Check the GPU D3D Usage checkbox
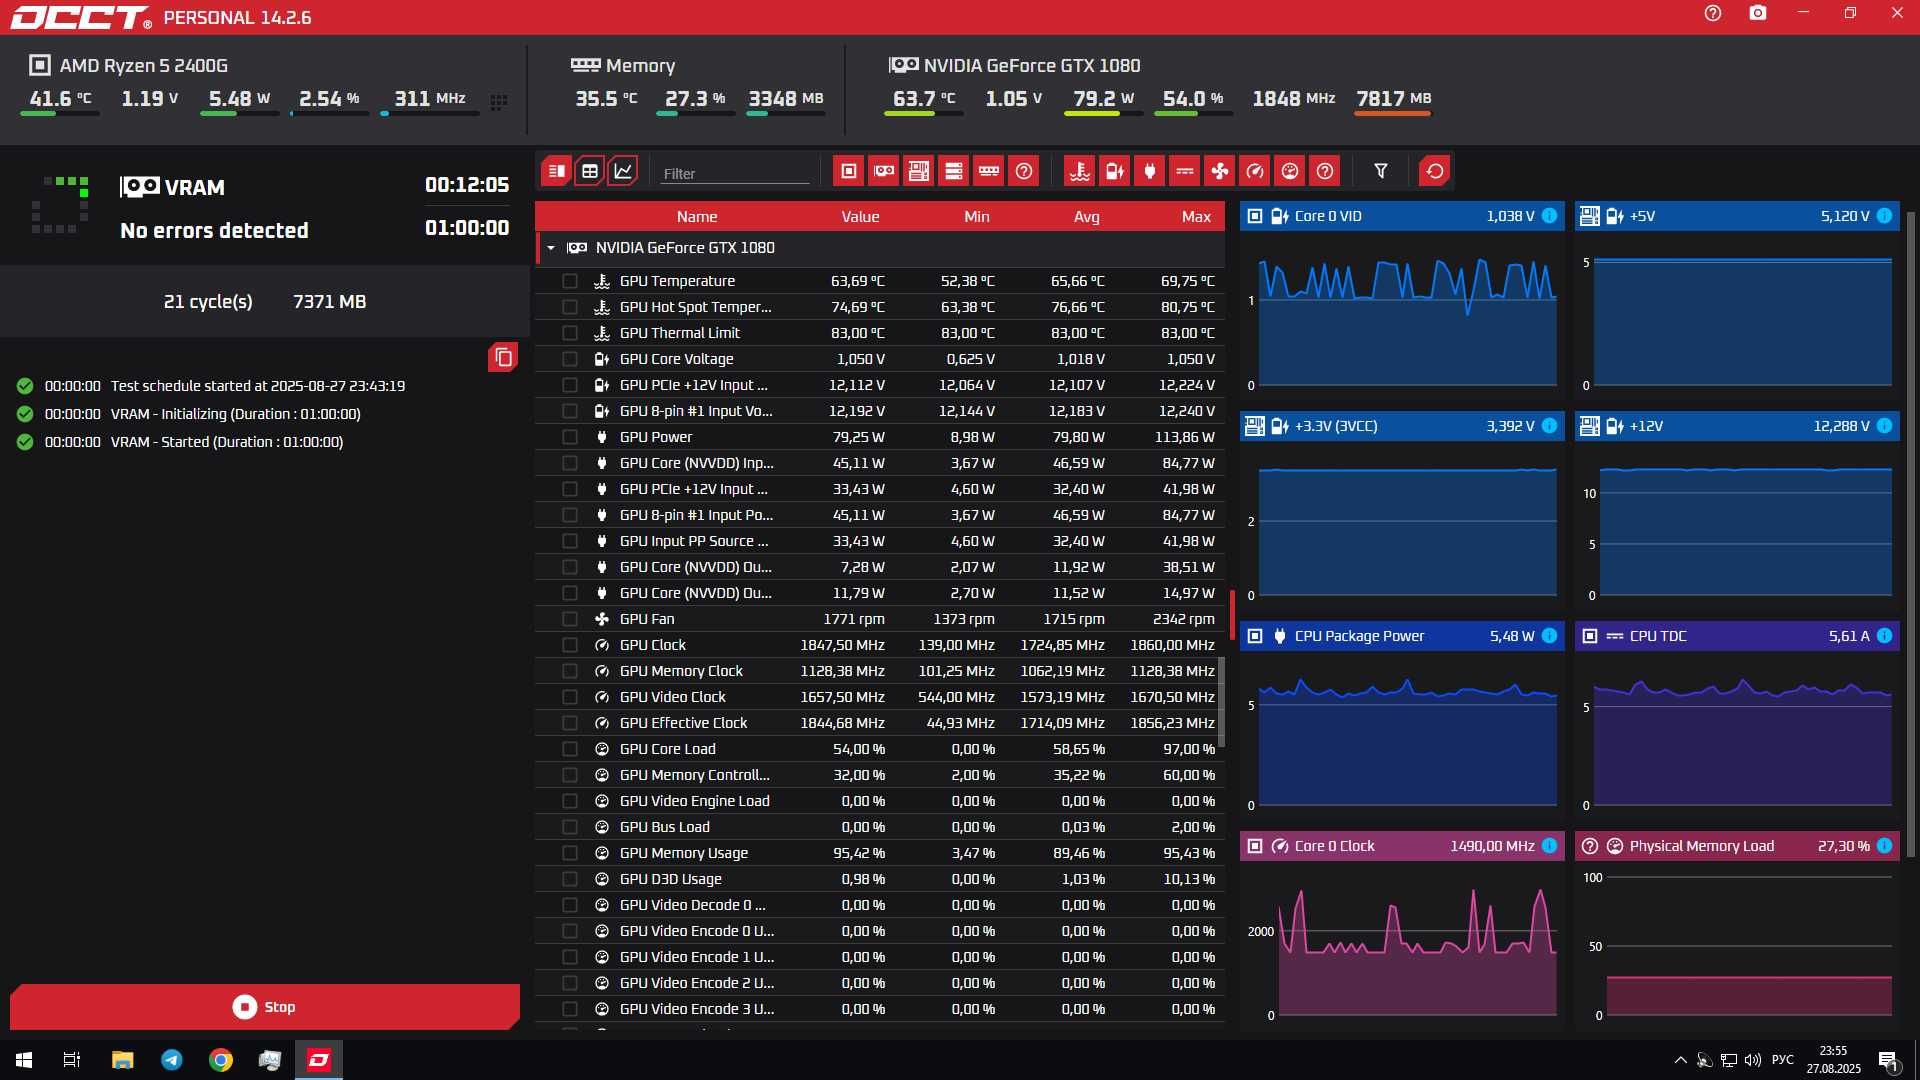The width and height of the screenshot is (1920, 1080). click(570, 879)
